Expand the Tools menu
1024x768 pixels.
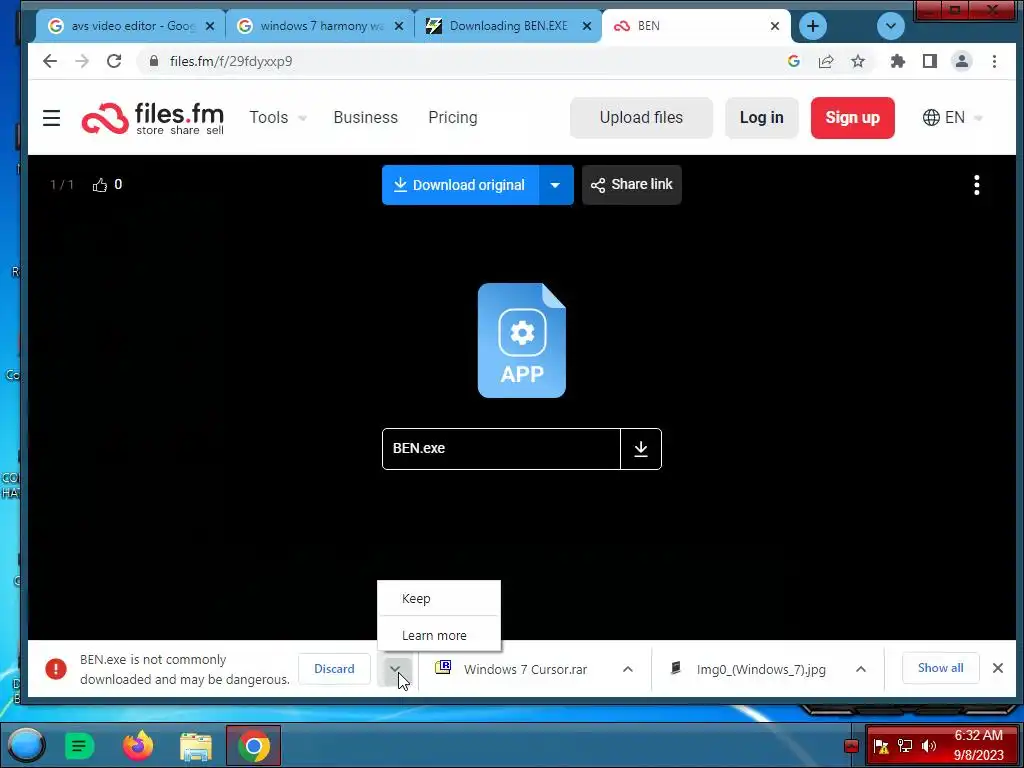[x=278, y=118]
